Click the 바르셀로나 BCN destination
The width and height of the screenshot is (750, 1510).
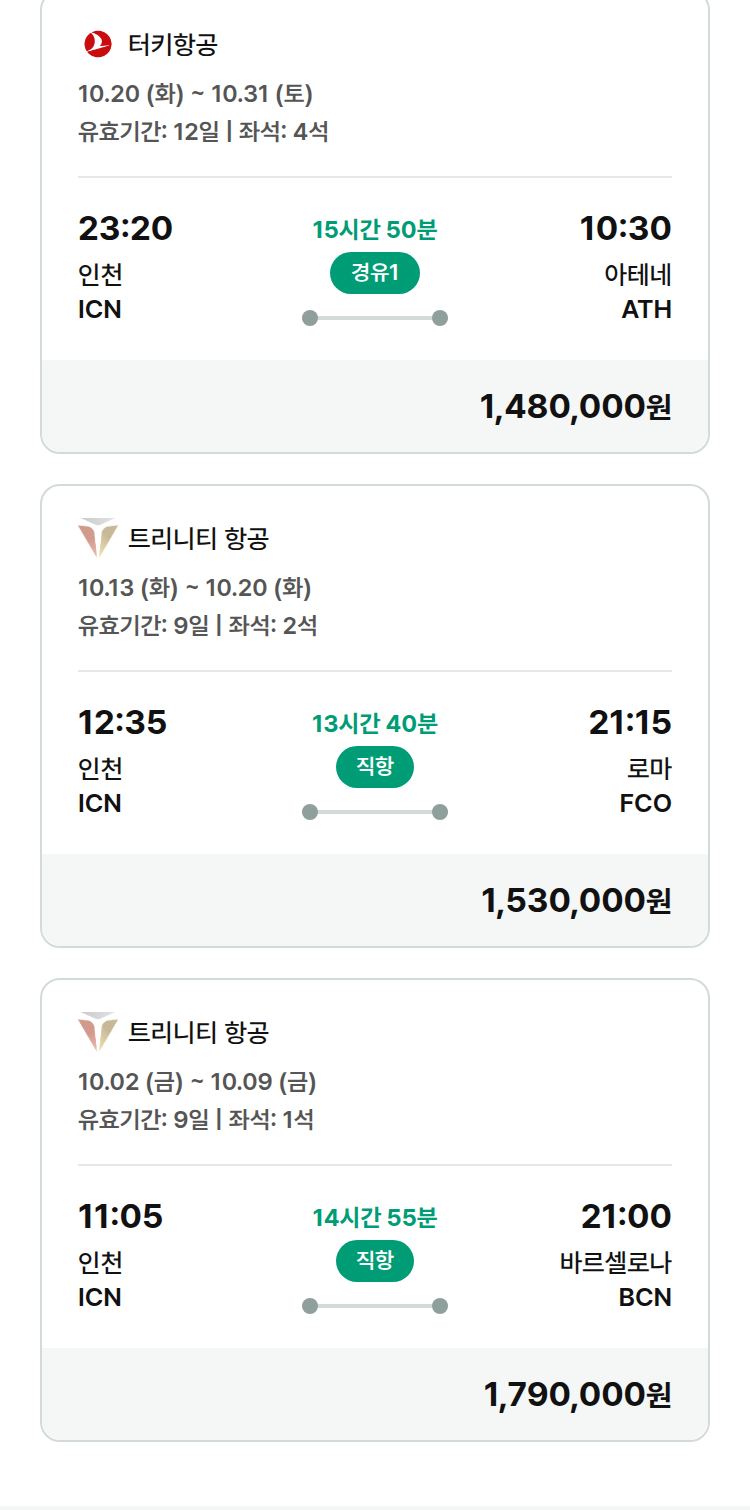(x=616, y=1280)
